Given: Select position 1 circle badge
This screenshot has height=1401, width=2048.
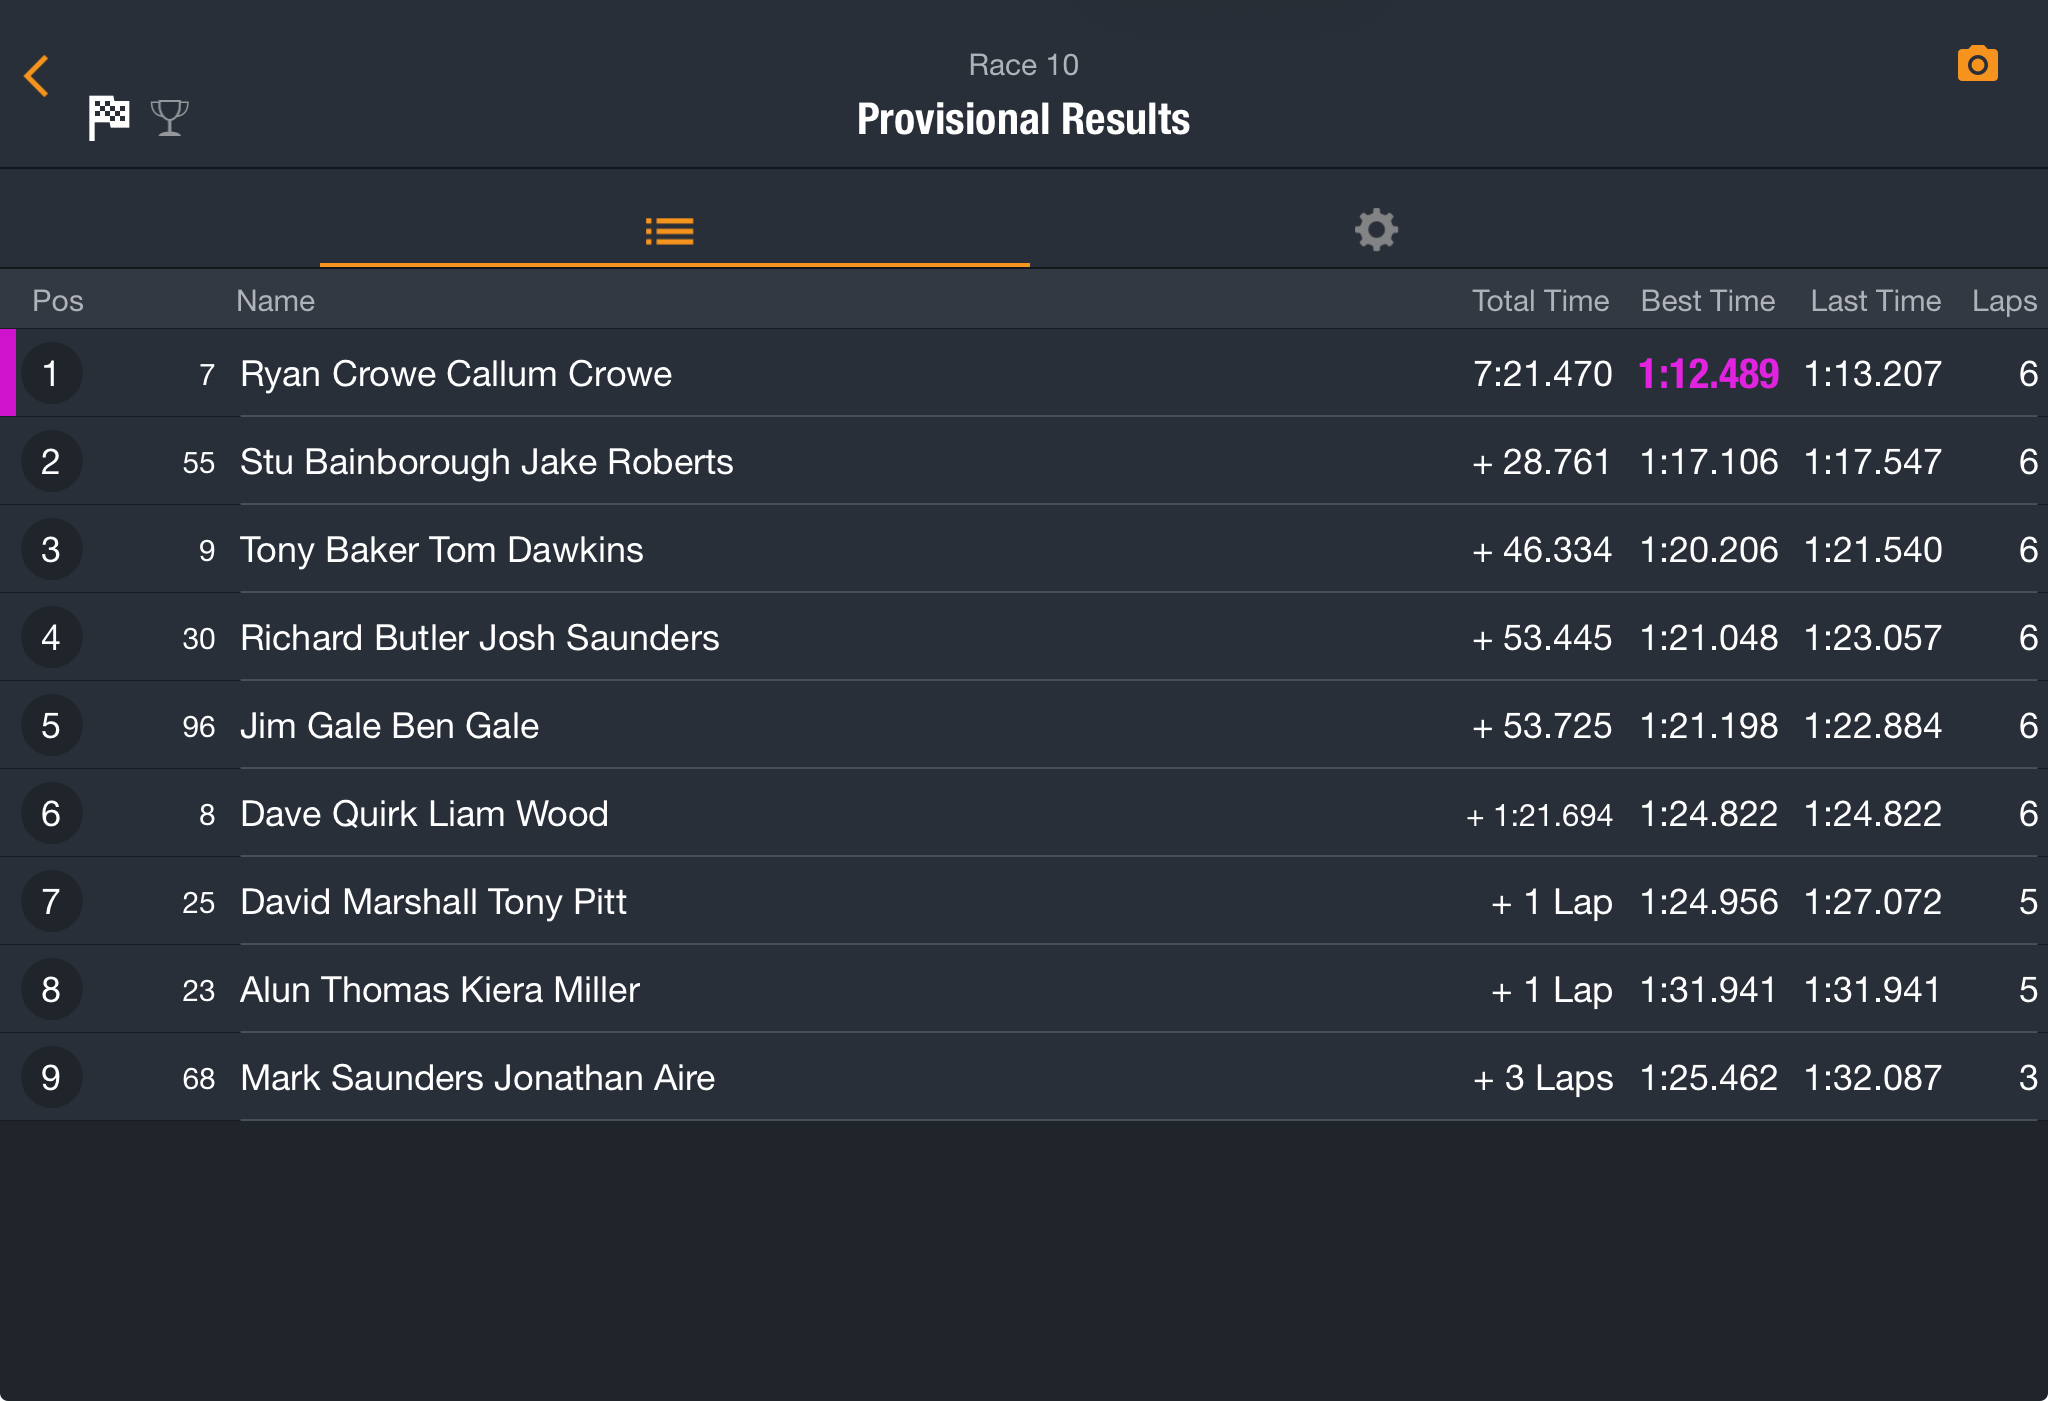Looking at the screenshot, I should click(x=51, y=374).
